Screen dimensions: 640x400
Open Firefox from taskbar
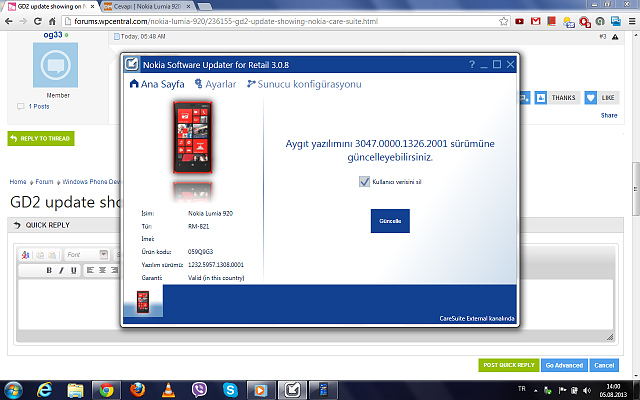(138, 390)
